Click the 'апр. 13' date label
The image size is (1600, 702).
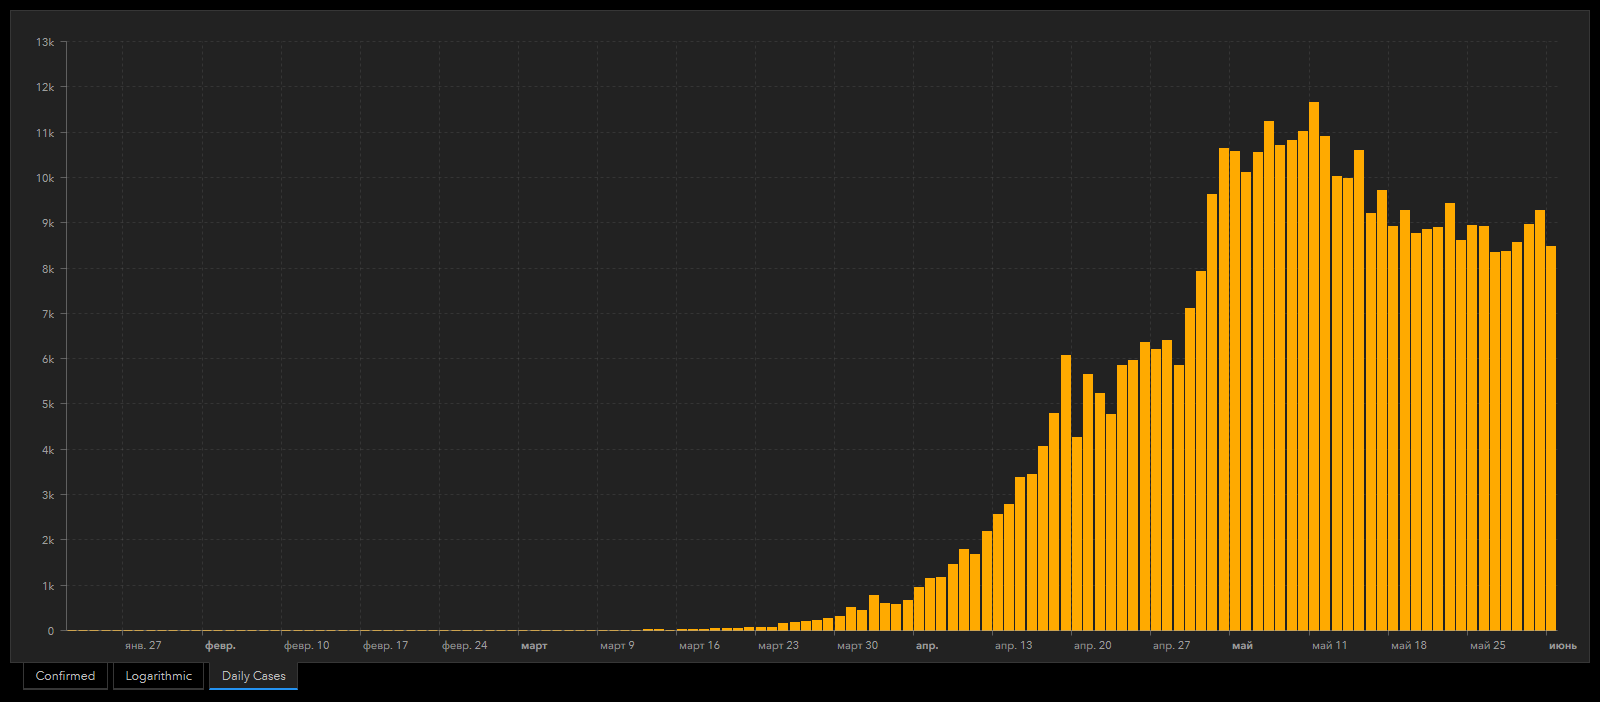point(1013,645)
